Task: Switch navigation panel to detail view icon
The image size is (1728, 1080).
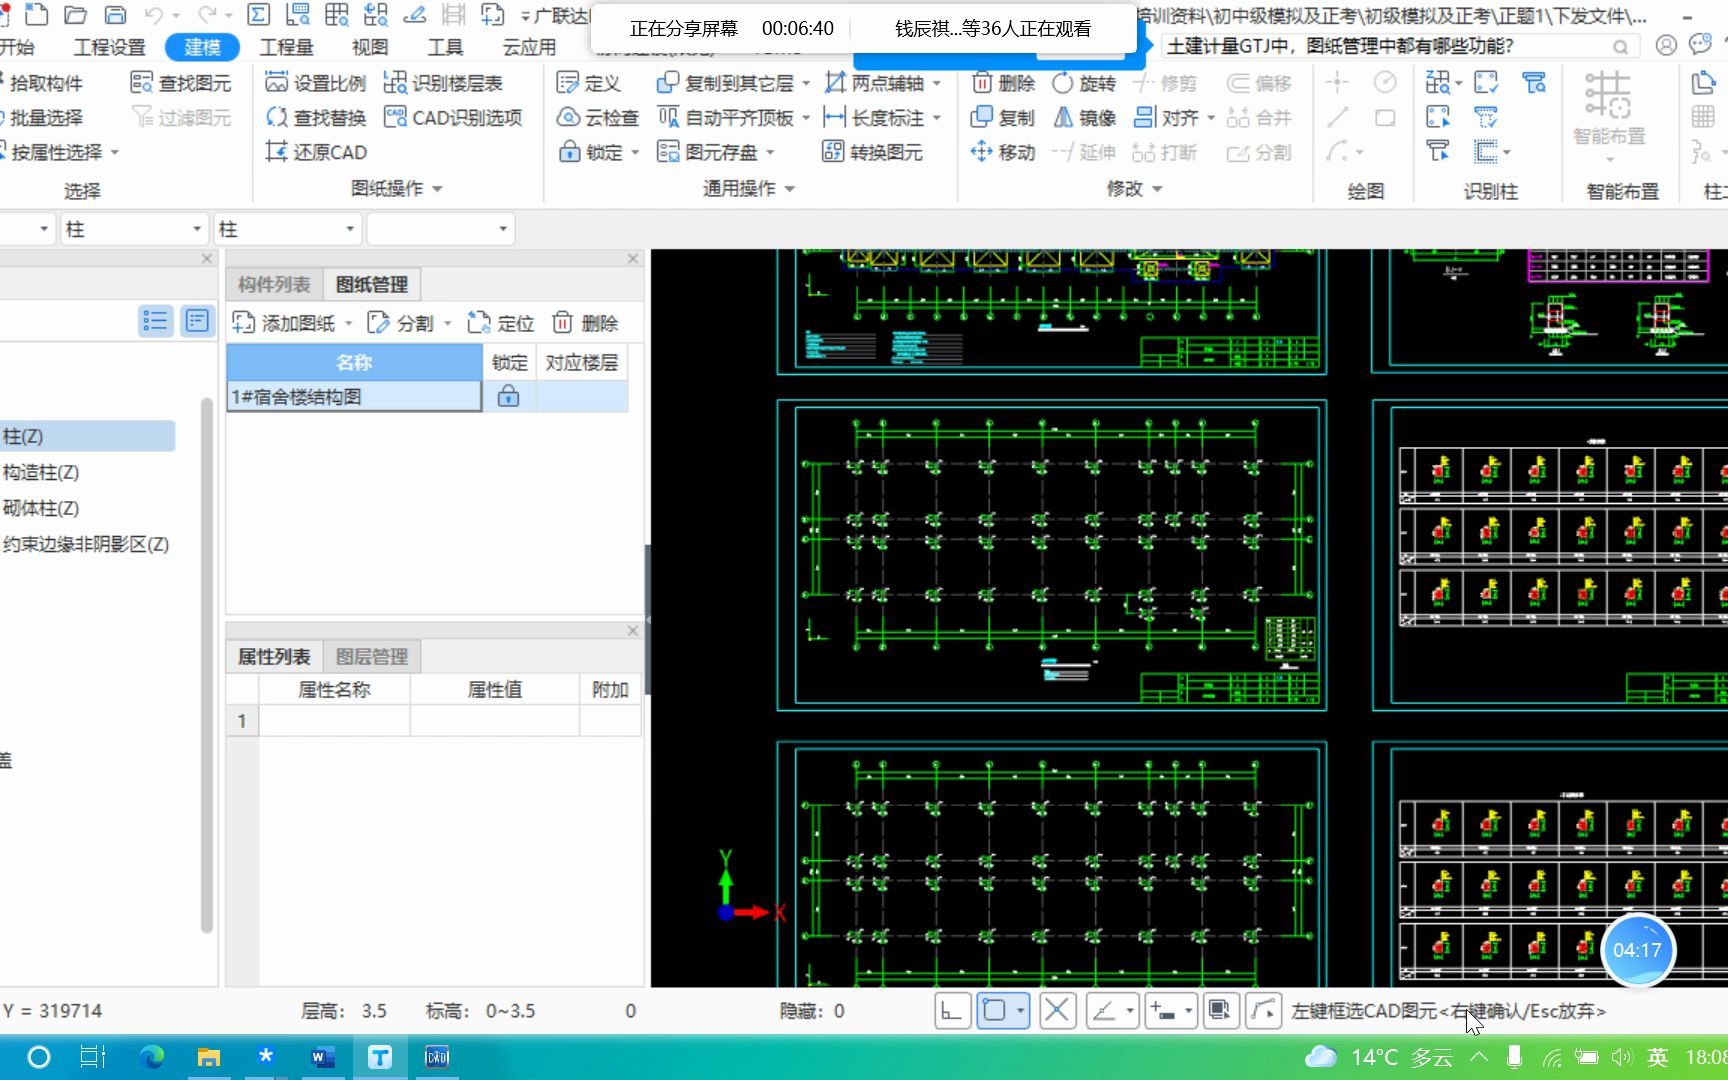Action: pos(197,321)
